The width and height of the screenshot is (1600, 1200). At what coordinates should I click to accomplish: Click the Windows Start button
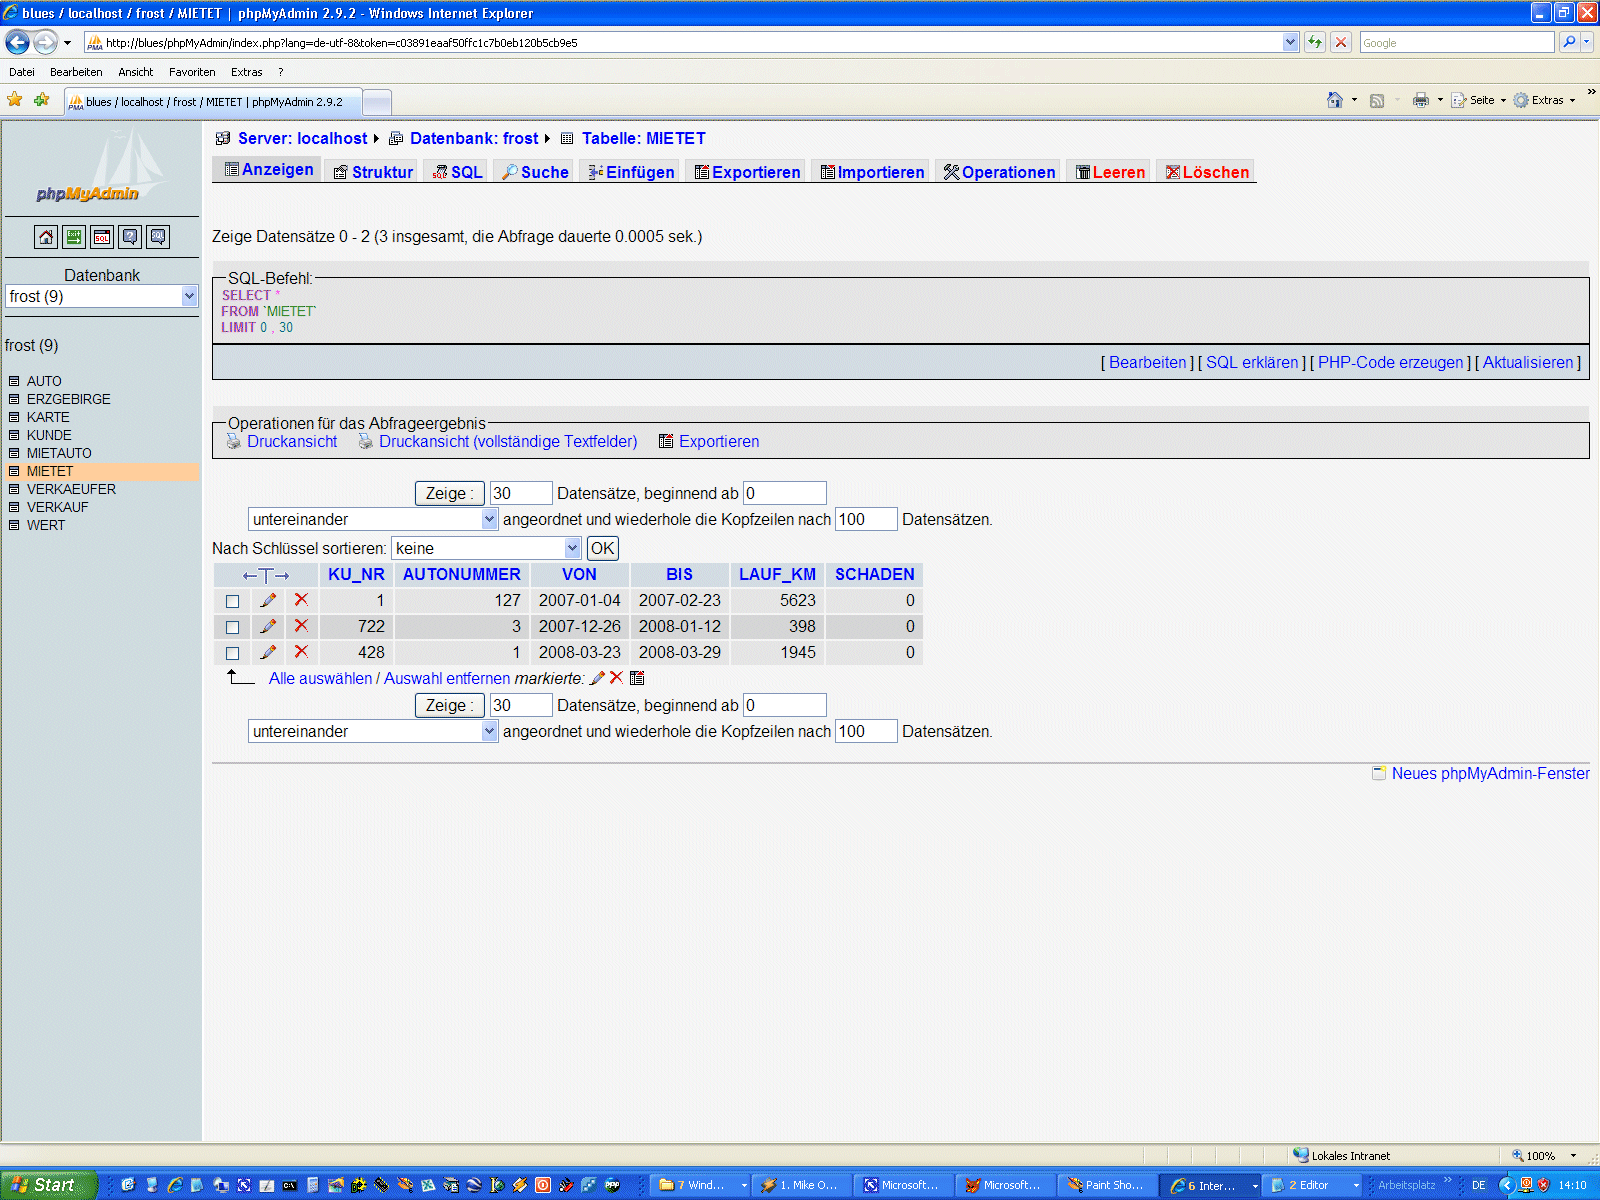click(48, 1185)
